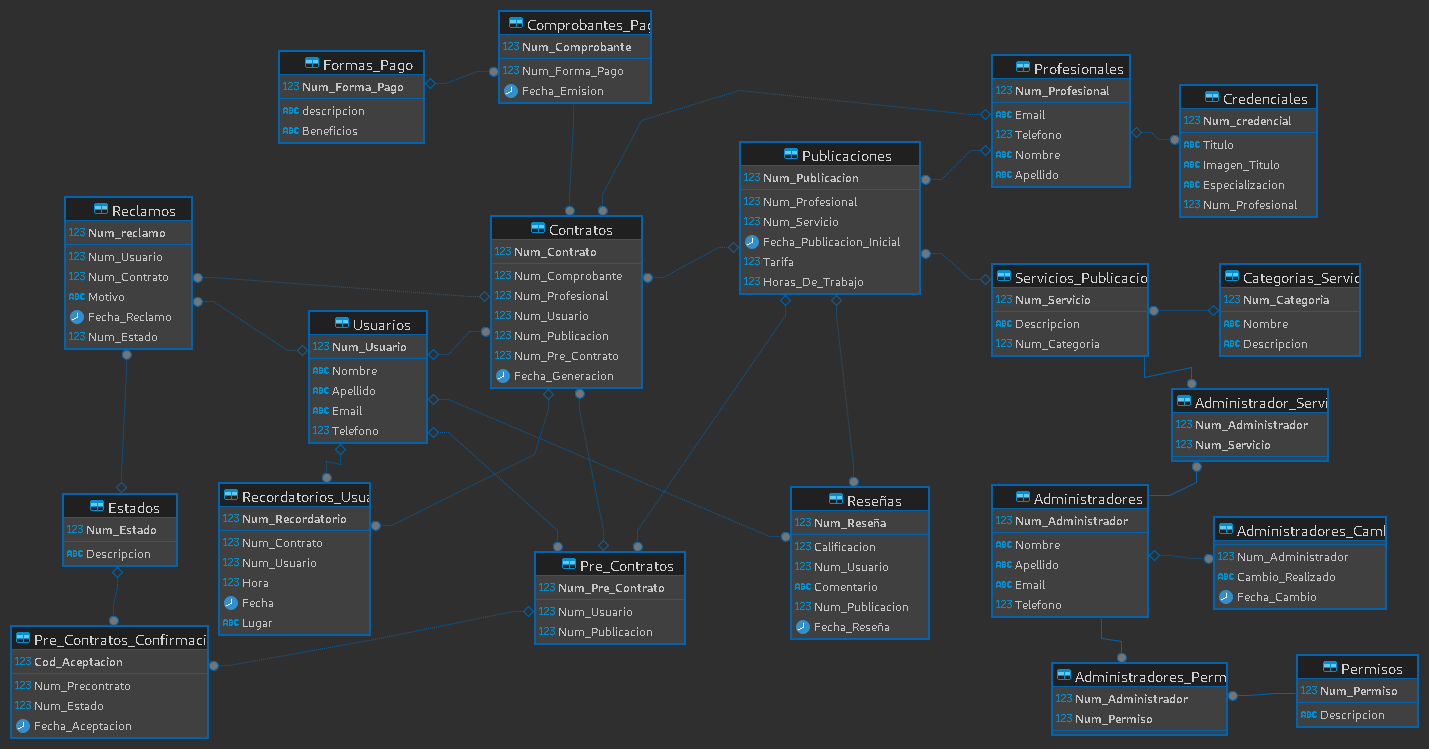Select the Num_Reseña primary key row
This screenshot has width=1429, height=749.
click(x=851, y=522)
